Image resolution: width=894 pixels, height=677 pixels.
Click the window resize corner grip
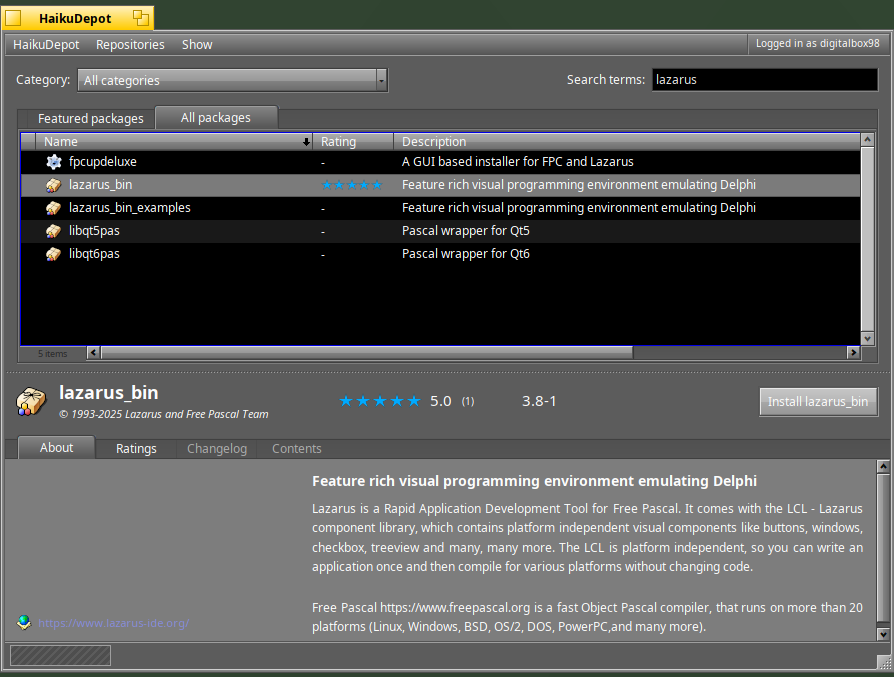click(x=885, y=662)
